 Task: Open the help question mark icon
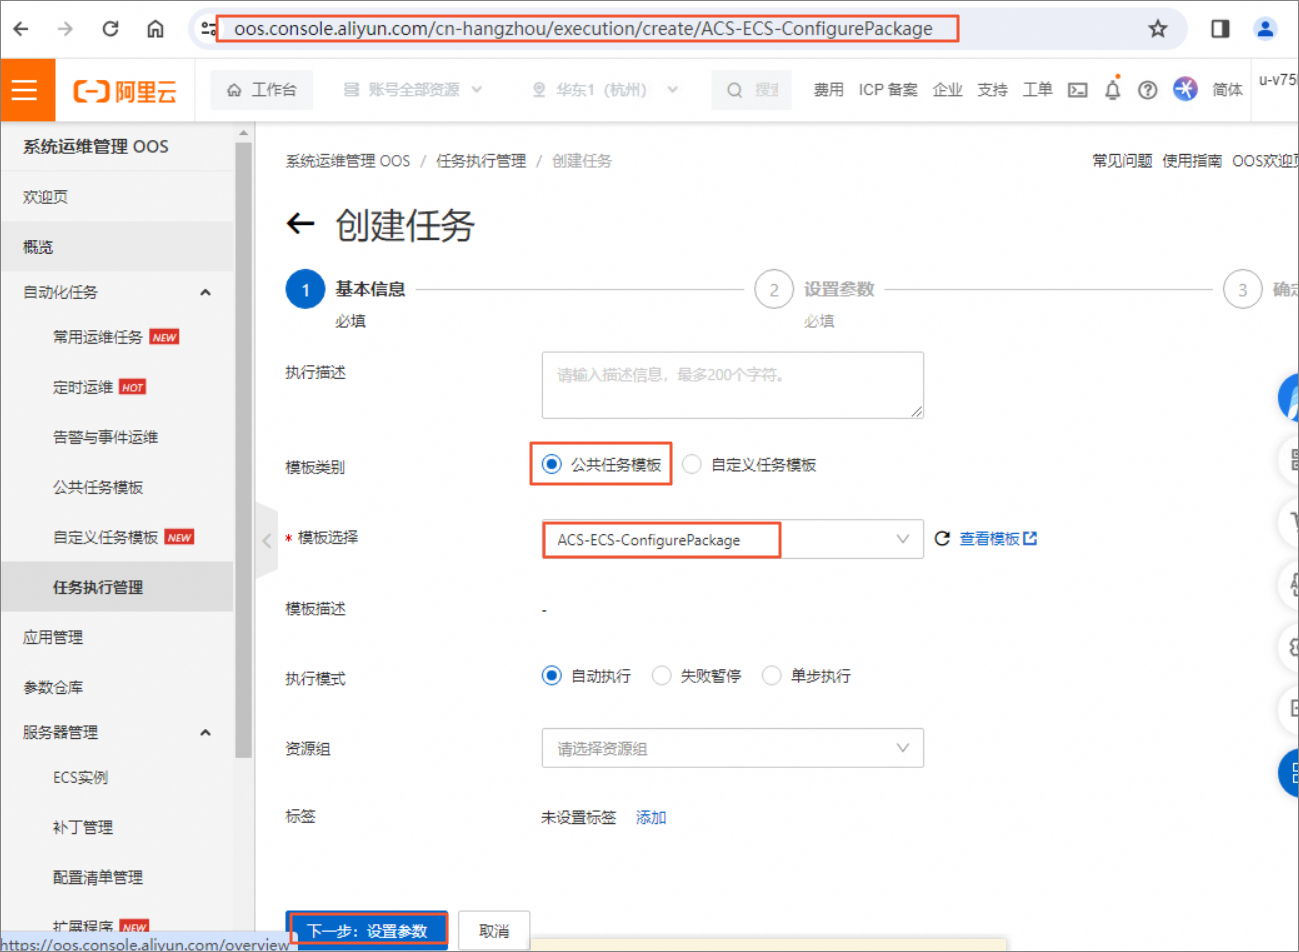coord(1148,90)
